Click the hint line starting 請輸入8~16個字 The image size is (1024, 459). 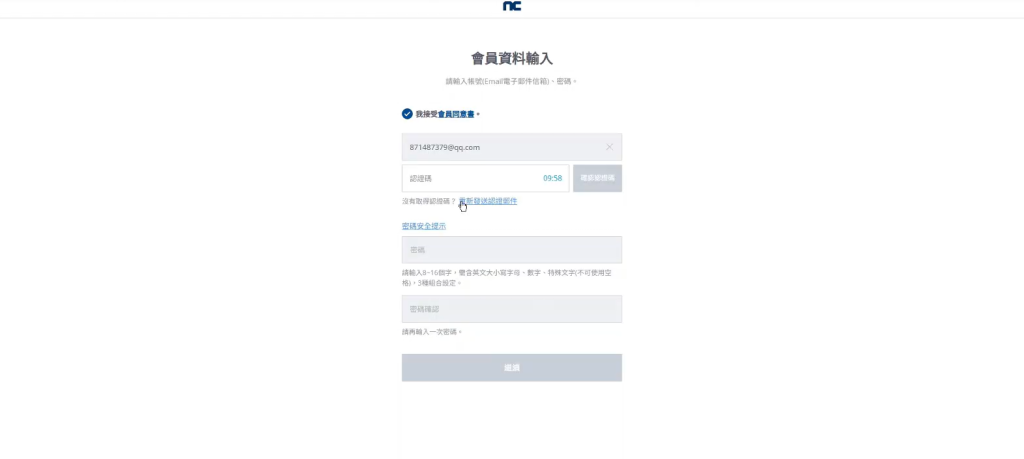coord(507,273)
